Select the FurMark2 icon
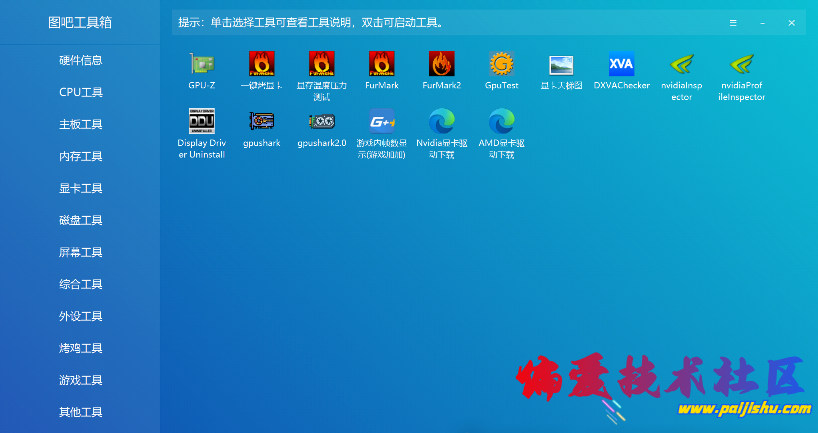This screenshot has height=433, width=818. 442,65
